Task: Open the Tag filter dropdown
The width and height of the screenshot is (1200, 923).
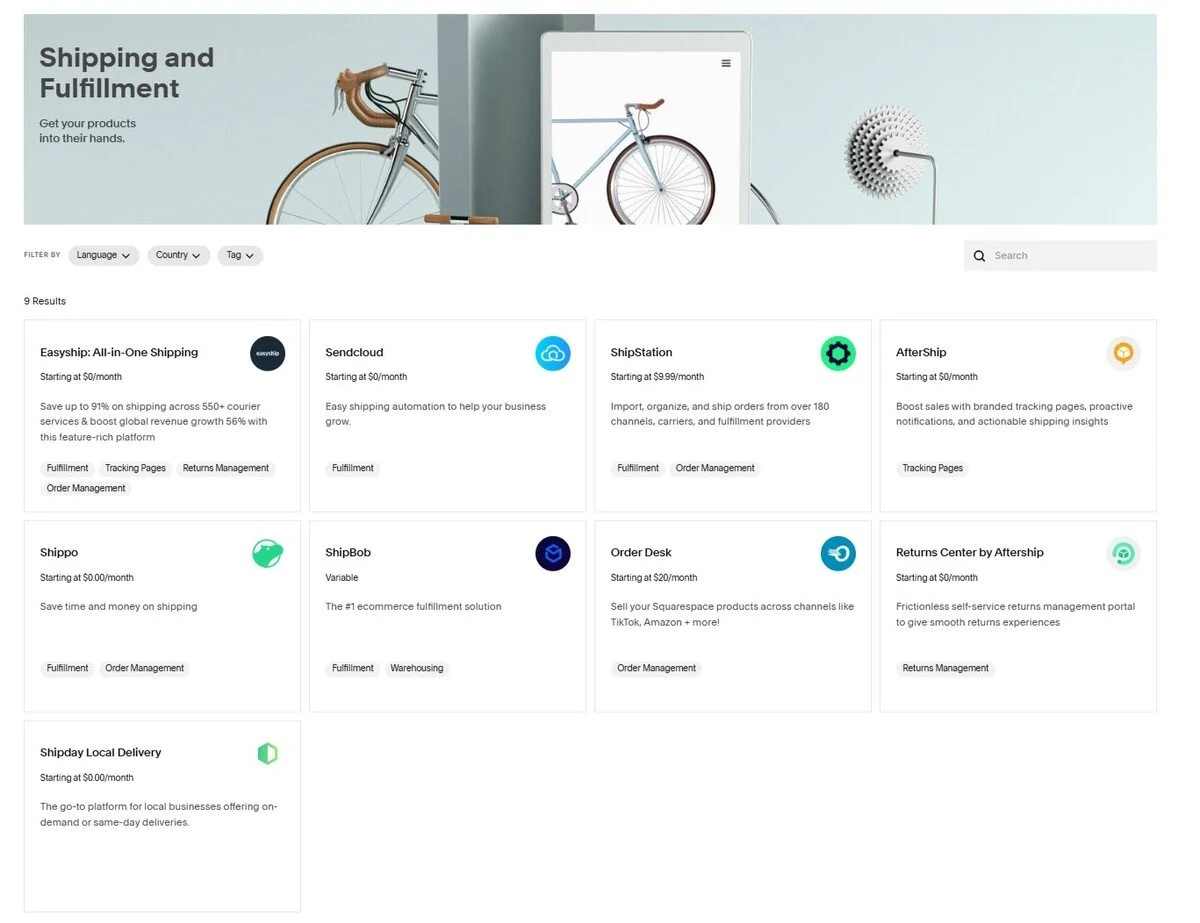Action: click(240, 255)
